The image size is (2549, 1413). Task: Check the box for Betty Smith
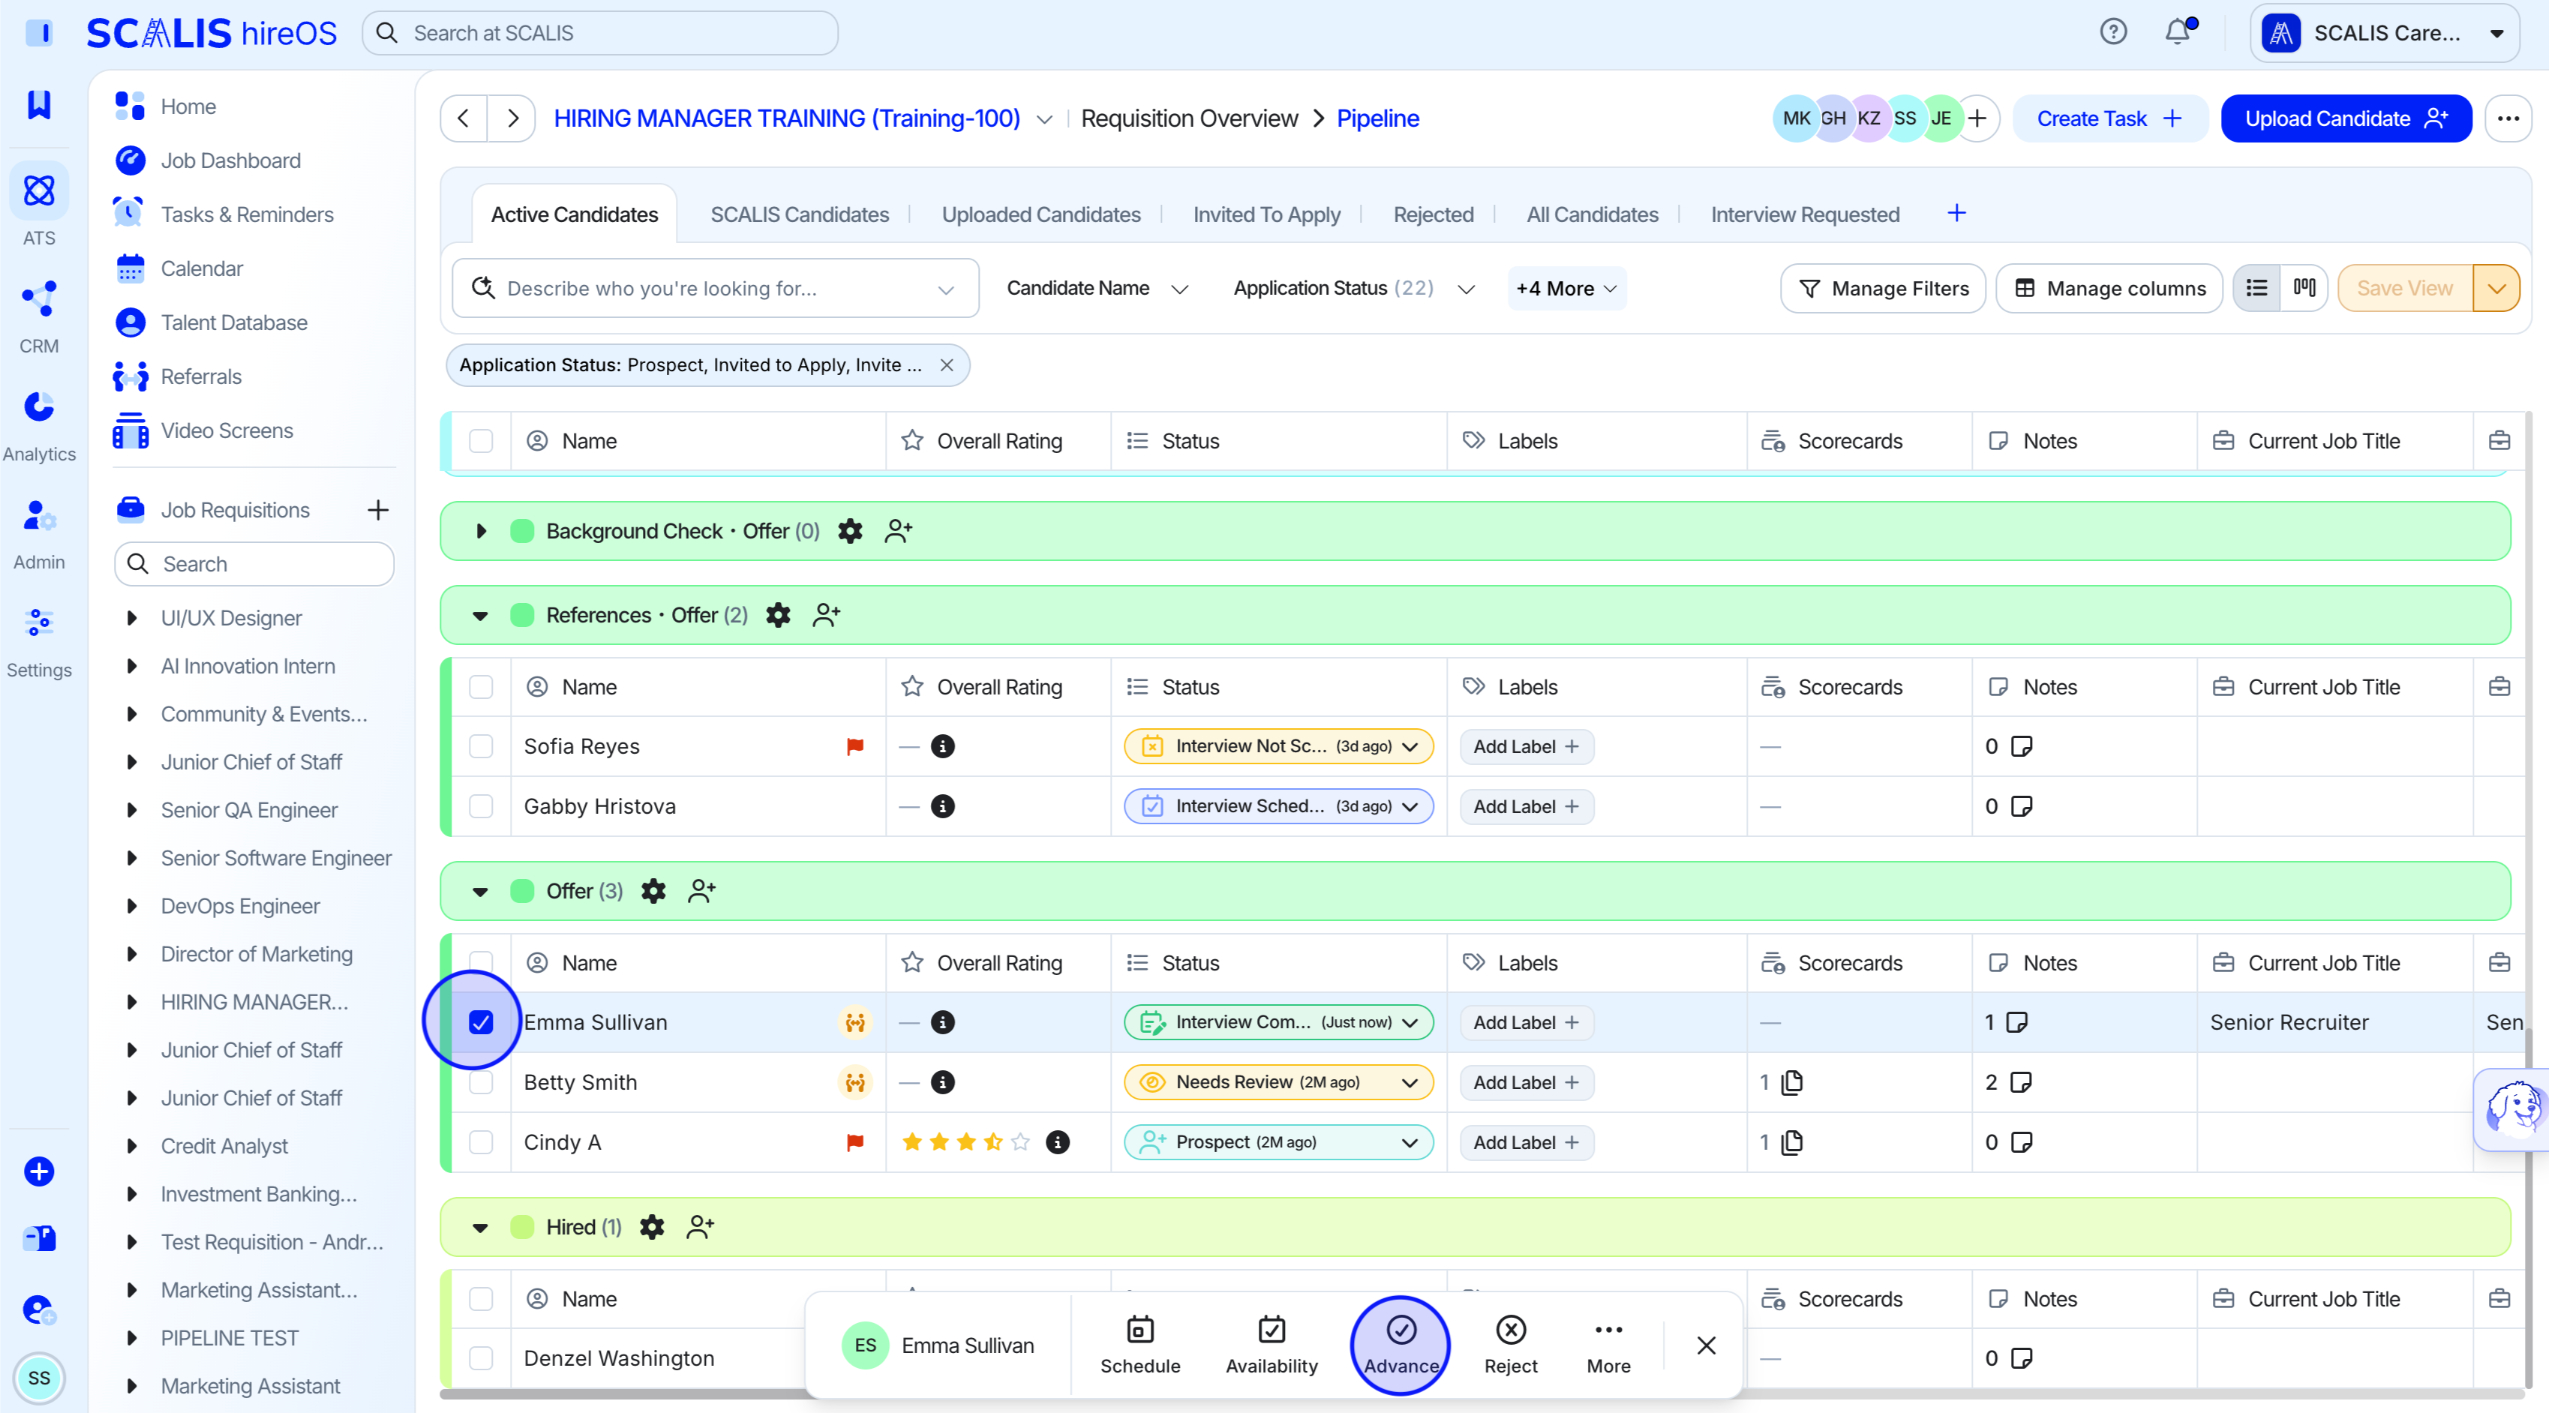(481, 1082)
